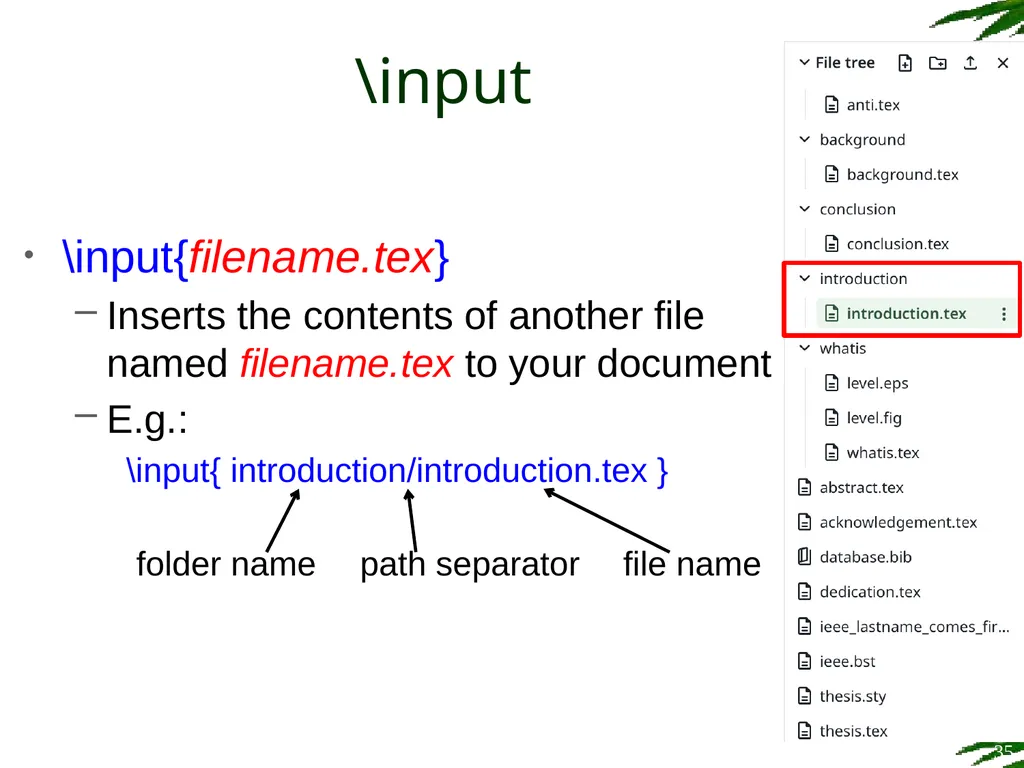Open whatis.tex file name
The width and height of the screenshot is (1024, 768).
click(883, 453)
